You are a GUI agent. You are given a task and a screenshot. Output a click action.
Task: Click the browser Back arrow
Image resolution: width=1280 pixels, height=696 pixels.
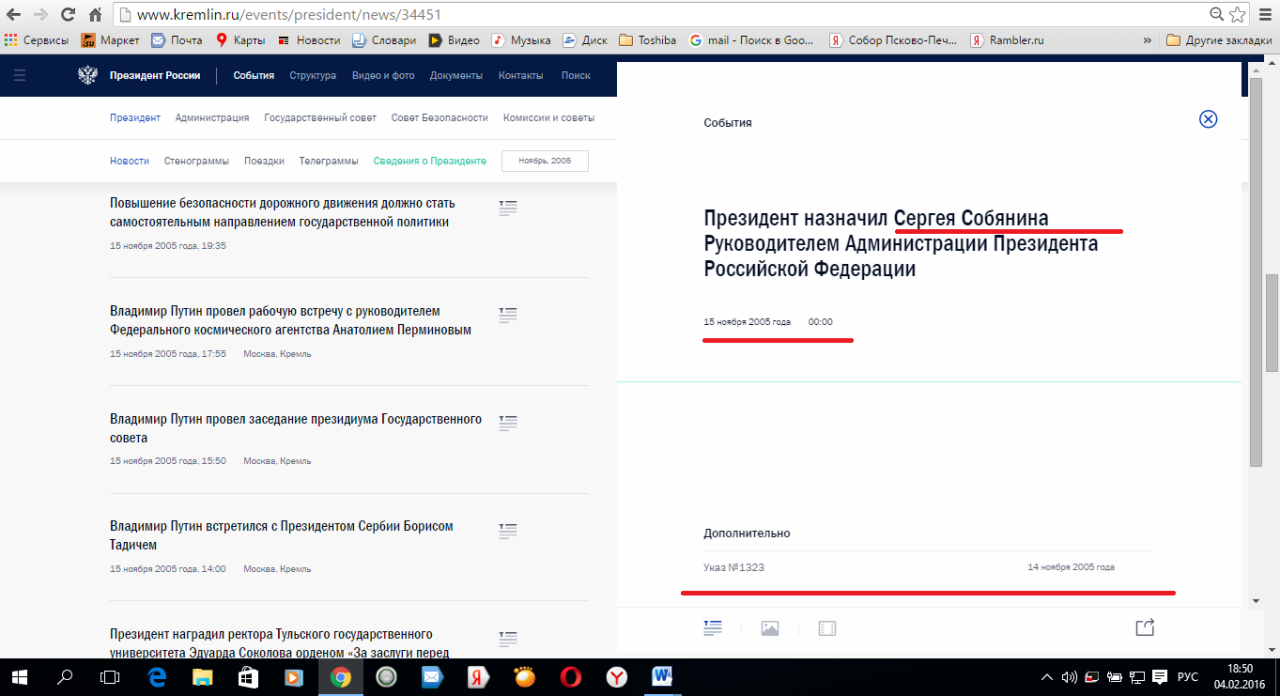[x=14, y=15]
